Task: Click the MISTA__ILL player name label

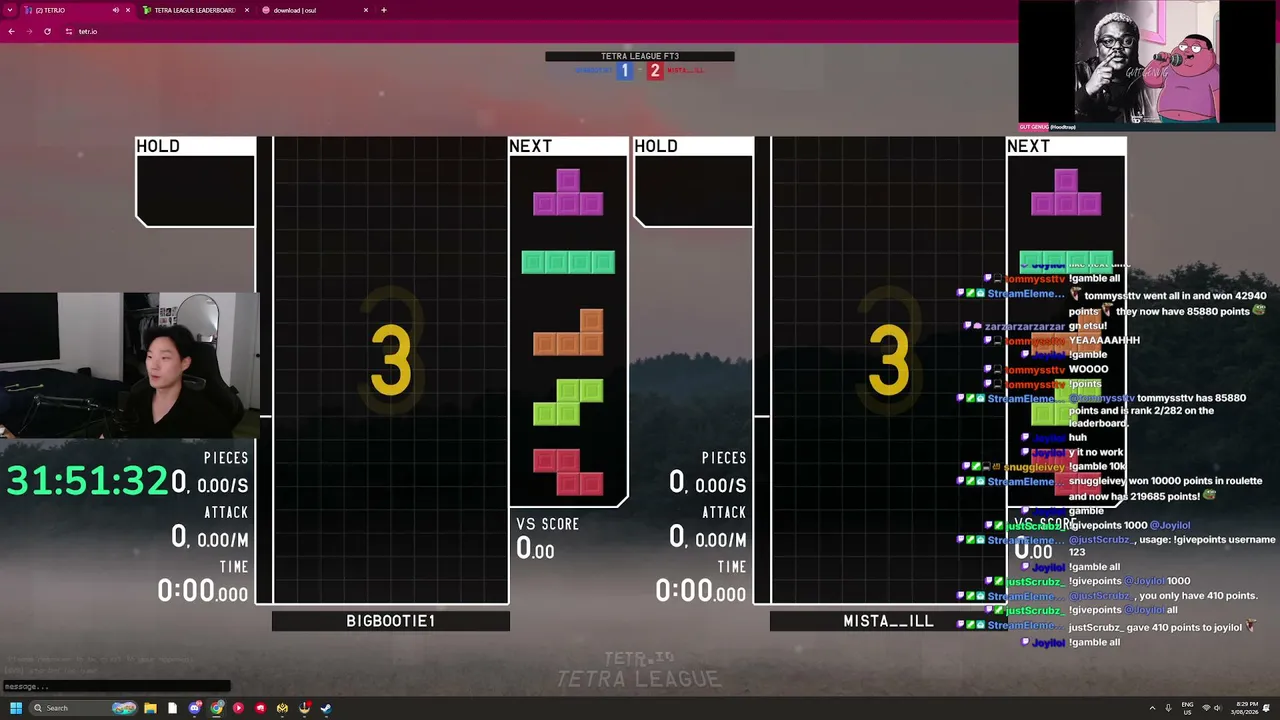Action: 889,621
